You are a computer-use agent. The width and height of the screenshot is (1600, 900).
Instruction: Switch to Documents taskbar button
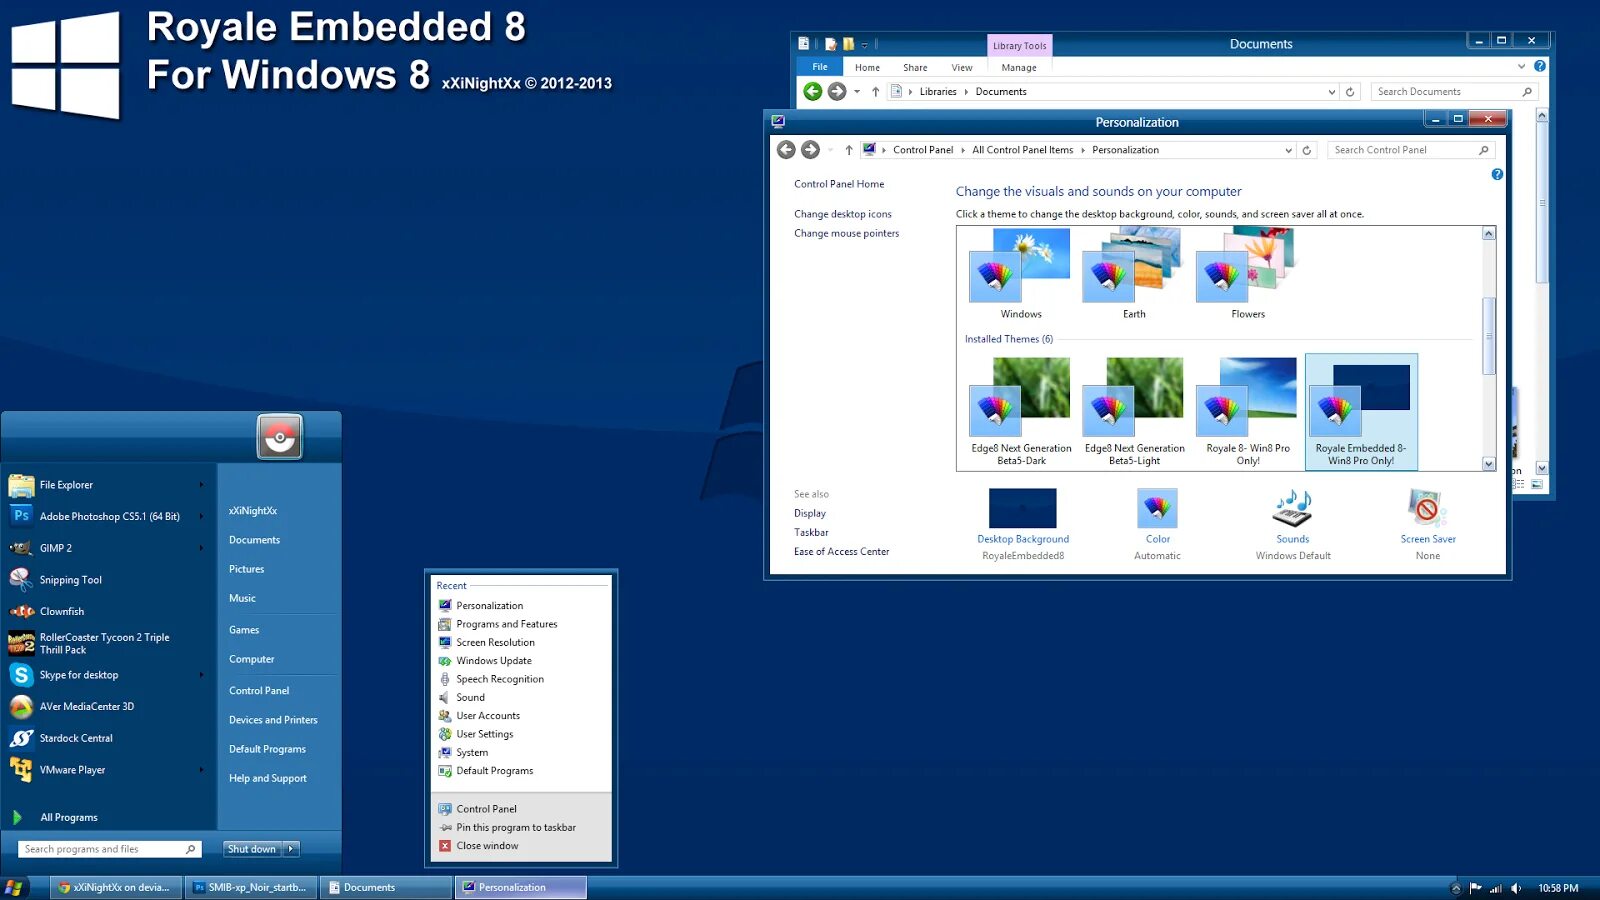click(387, 888)
